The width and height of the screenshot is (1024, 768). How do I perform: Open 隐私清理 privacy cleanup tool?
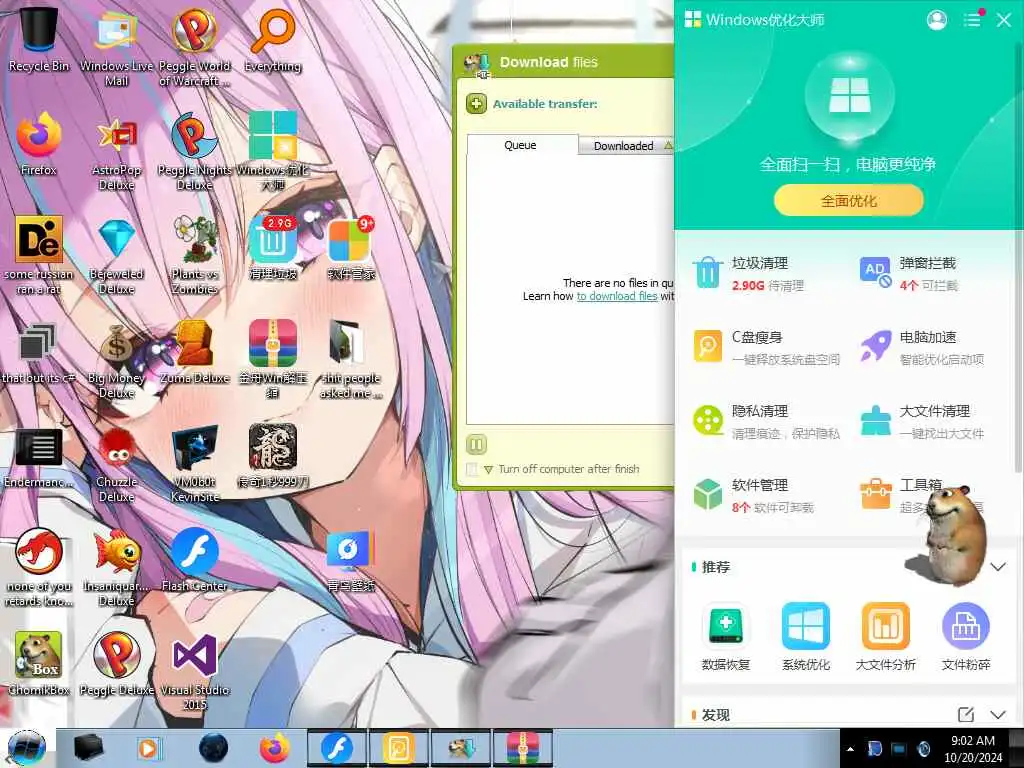coord(767,421)
